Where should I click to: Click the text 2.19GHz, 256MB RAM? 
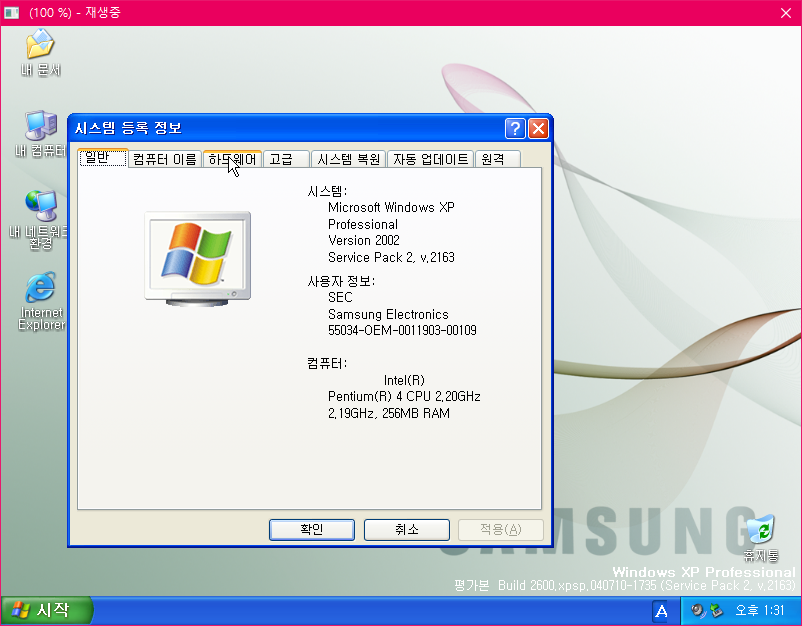tap(389, 413)
